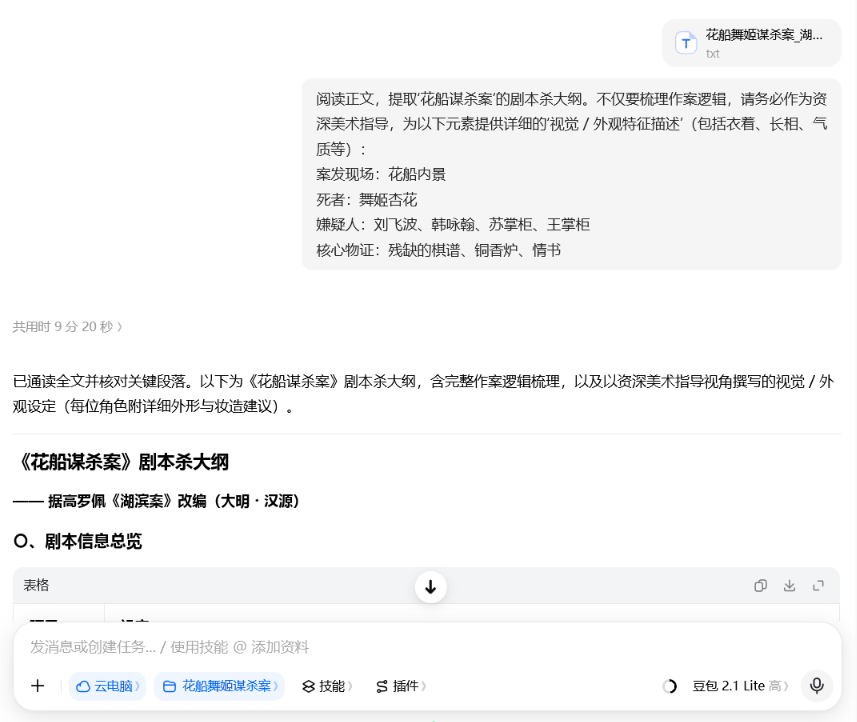Click the 〇、剧本信息总览 heading

coord(78,541)
